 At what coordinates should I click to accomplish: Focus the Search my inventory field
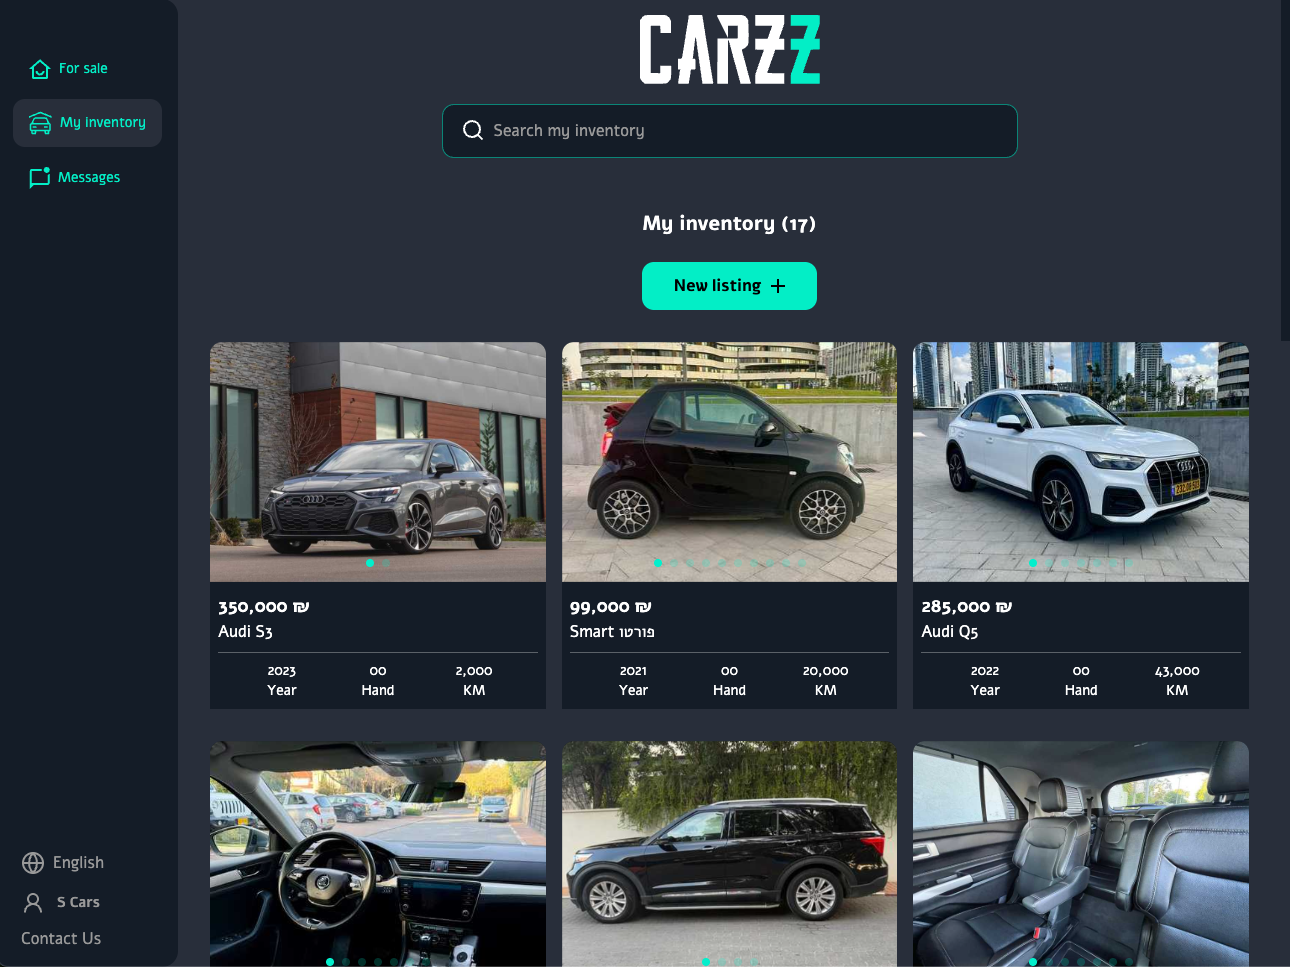pyautogui.click(x=730, y=131)
